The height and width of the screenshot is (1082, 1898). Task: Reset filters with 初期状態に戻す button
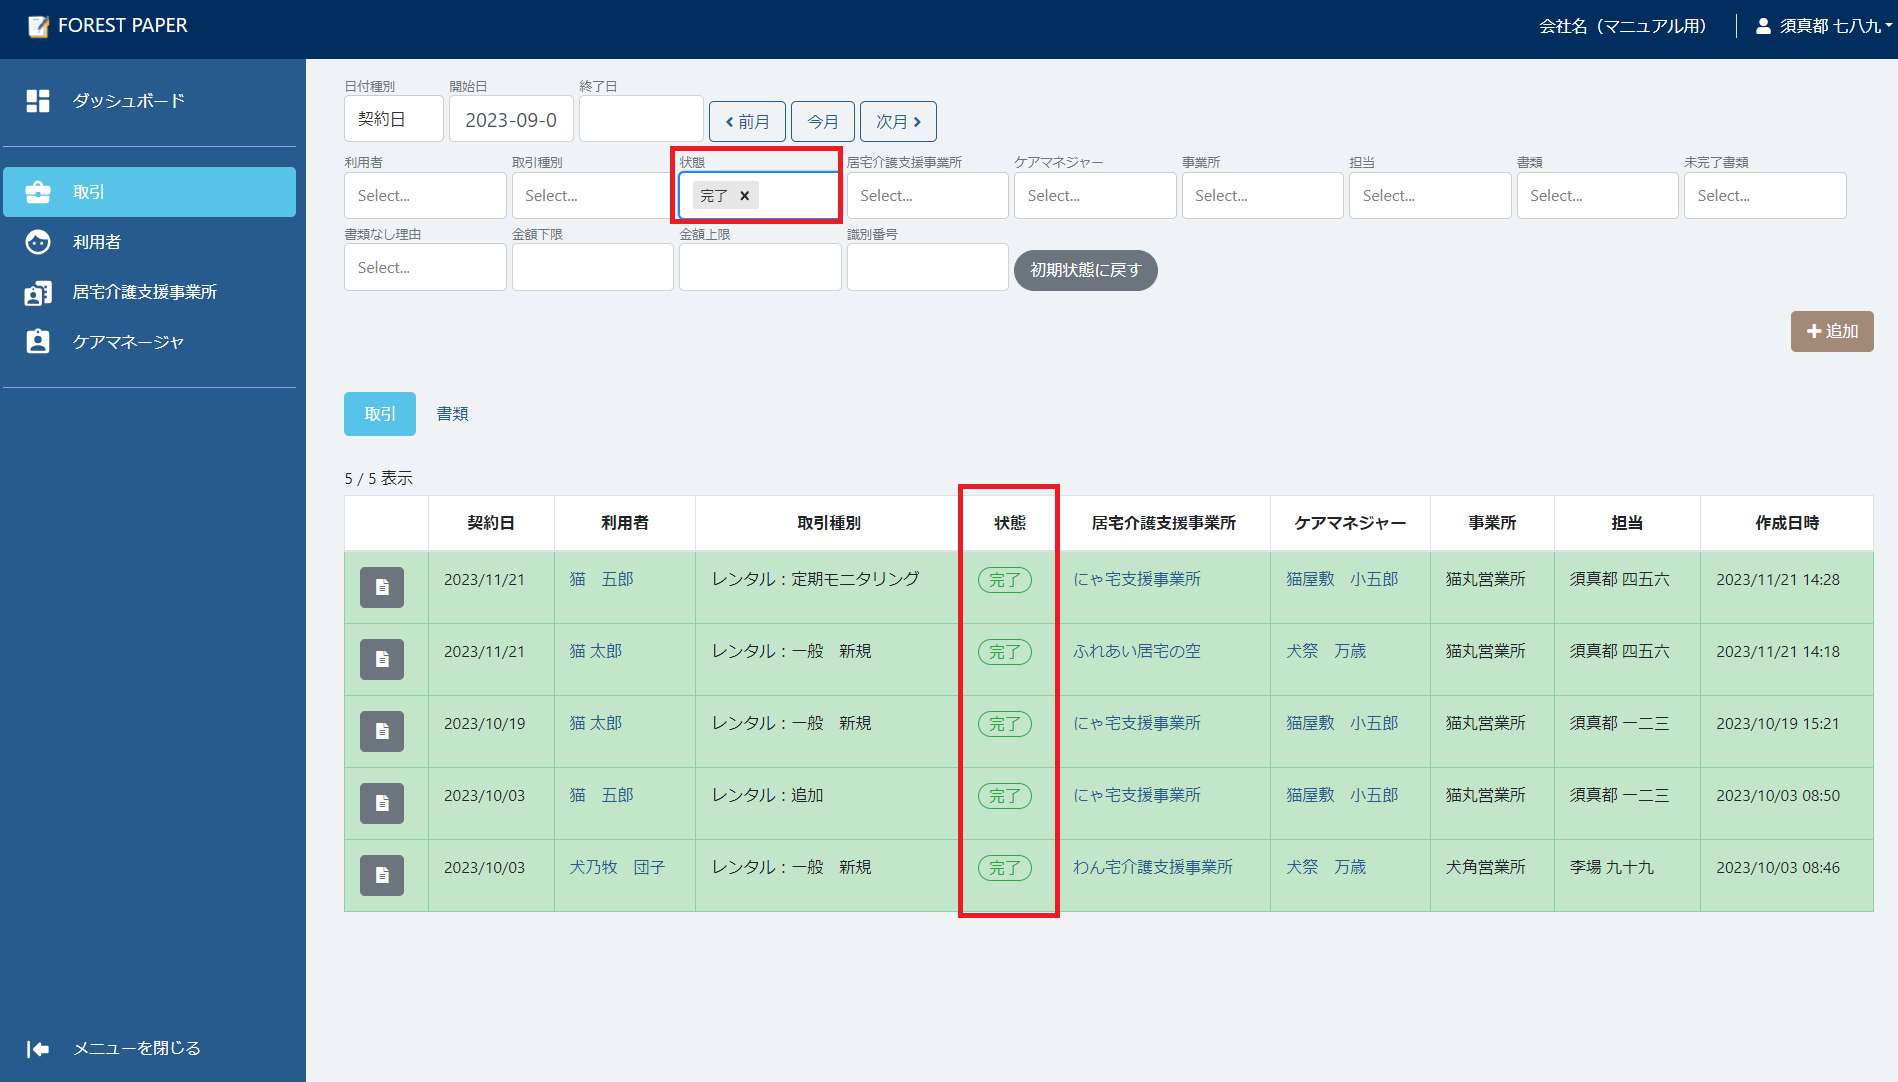point(1085,271)
